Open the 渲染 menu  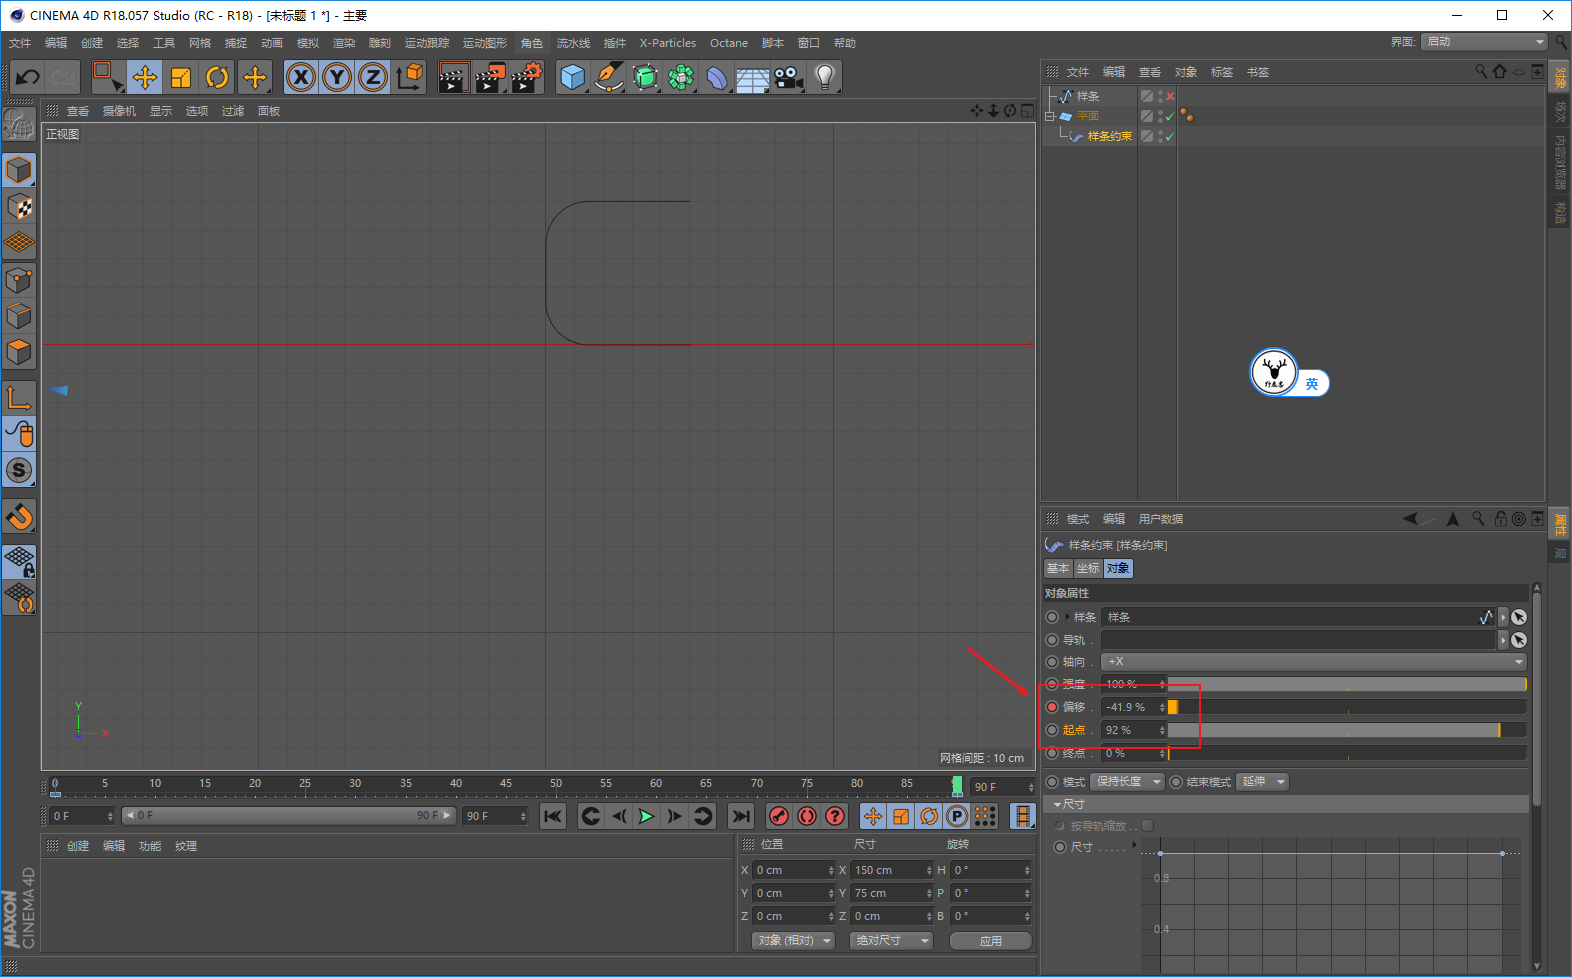(x=344, y=43)
